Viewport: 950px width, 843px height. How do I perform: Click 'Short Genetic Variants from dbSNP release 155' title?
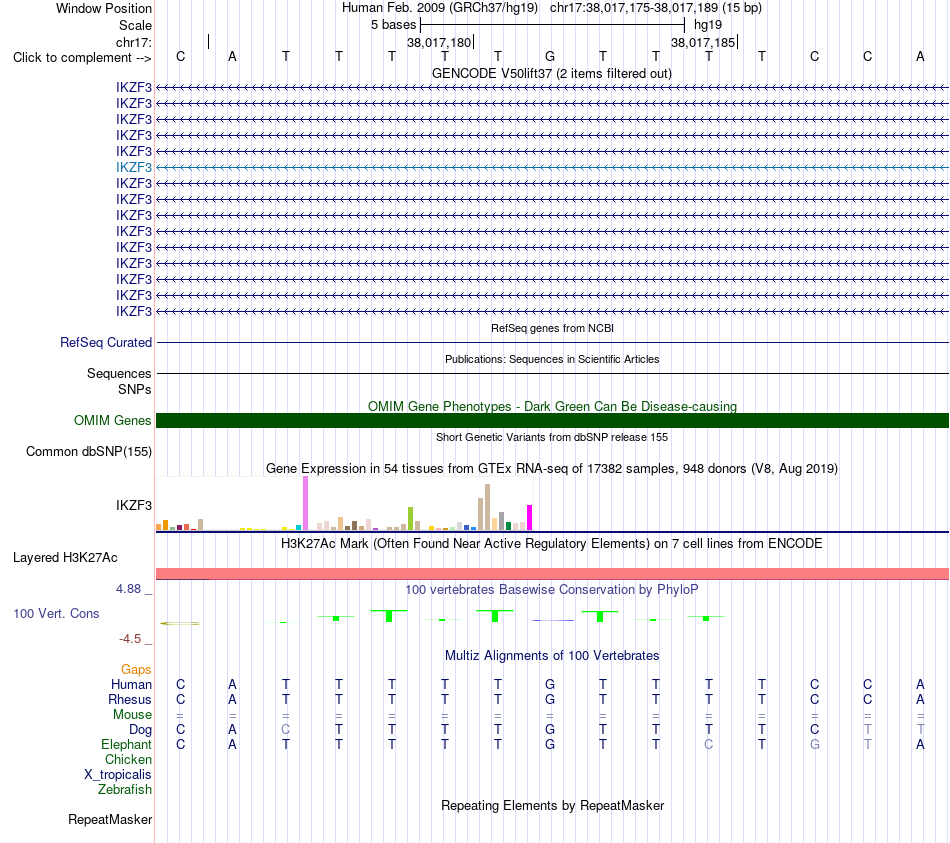[552, 437]
